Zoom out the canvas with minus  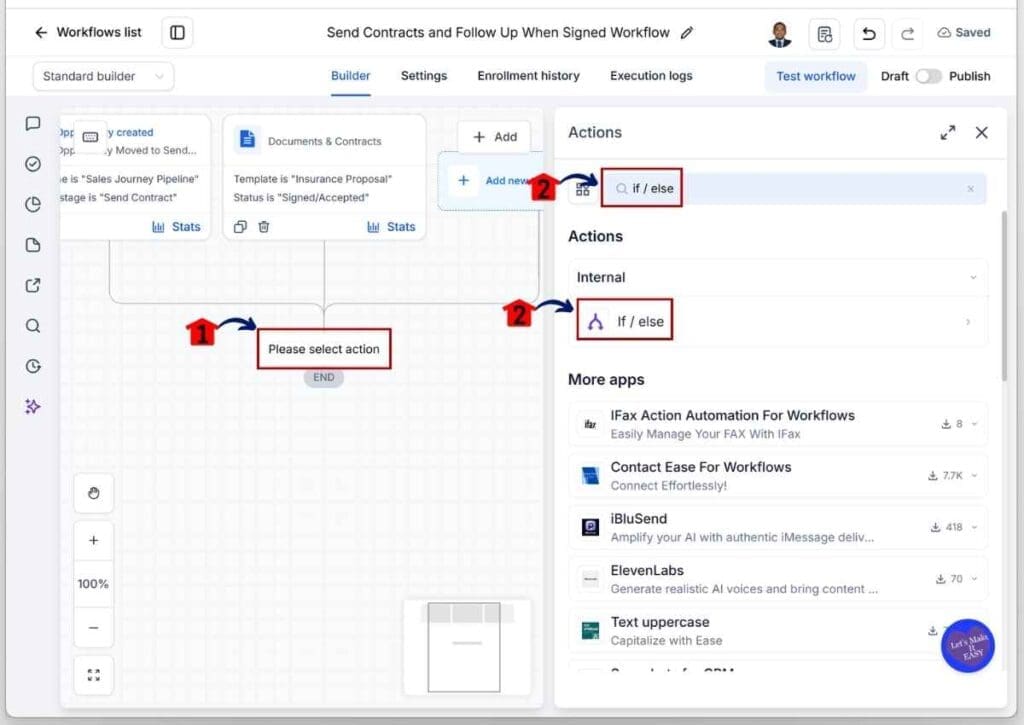tap(93, 628)
